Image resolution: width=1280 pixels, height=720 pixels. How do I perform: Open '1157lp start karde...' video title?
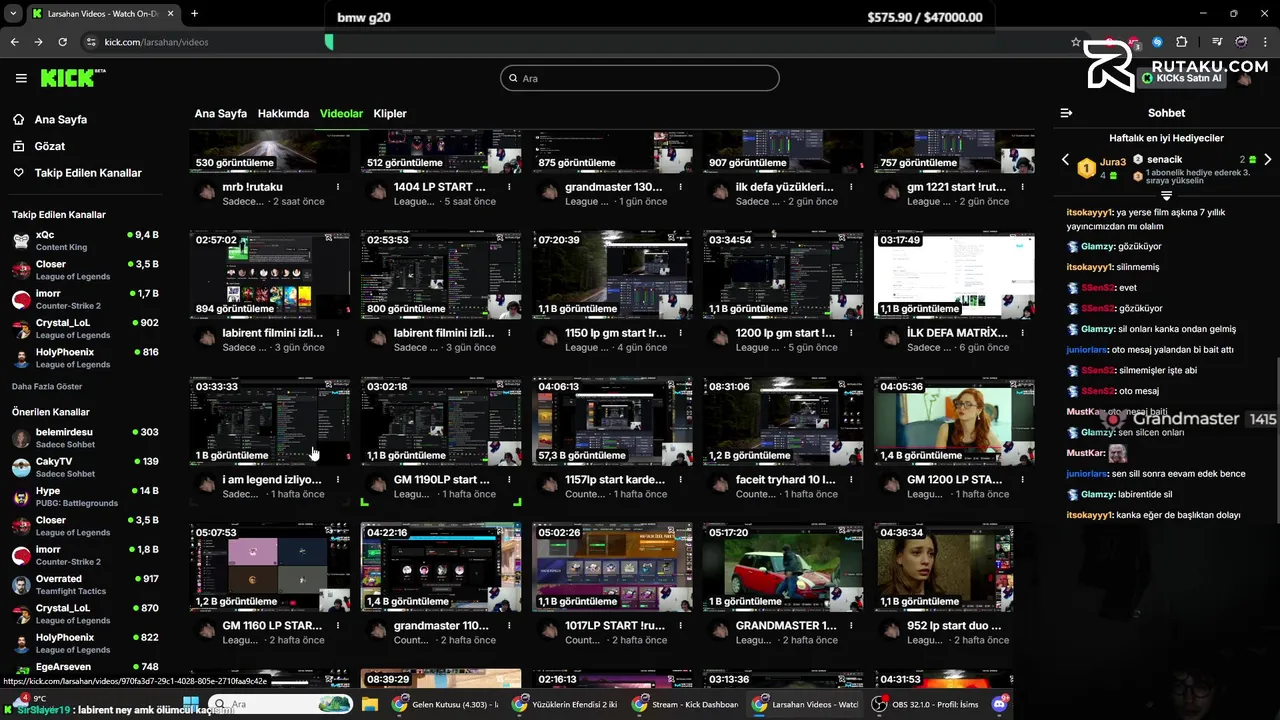click(x=615, y=480)
